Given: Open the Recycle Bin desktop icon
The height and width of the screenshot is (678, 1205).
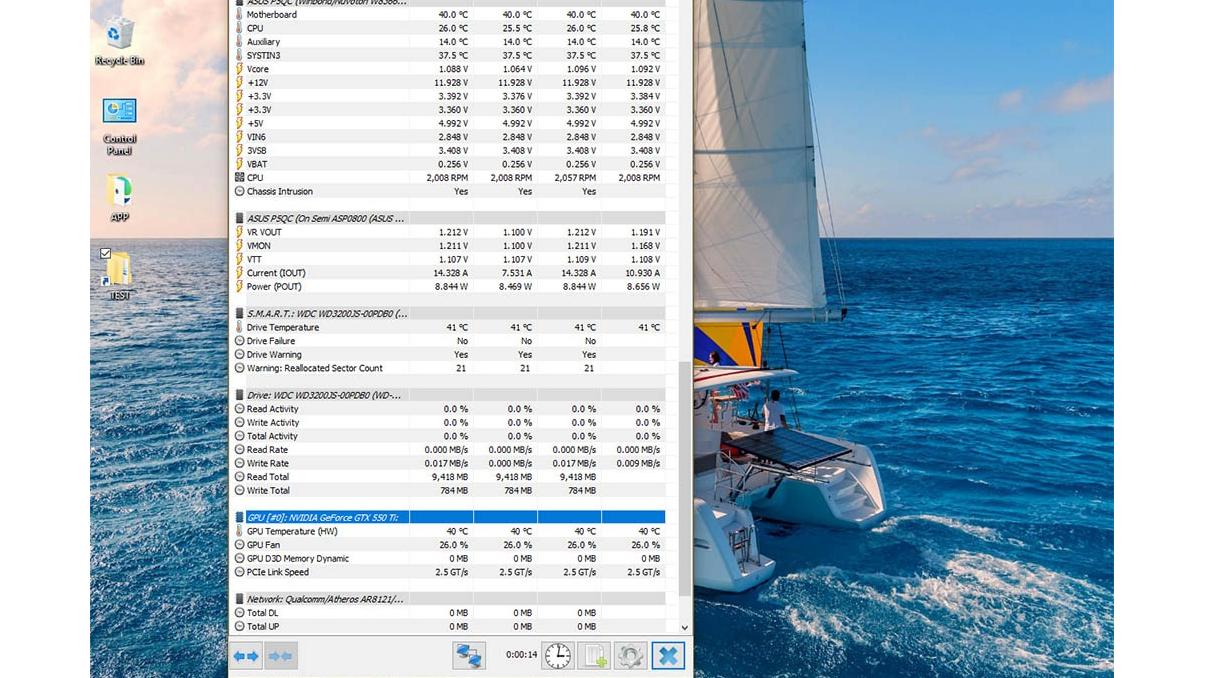Looking at the screenshot, I should pyautogui.click(x=119, y=40).
